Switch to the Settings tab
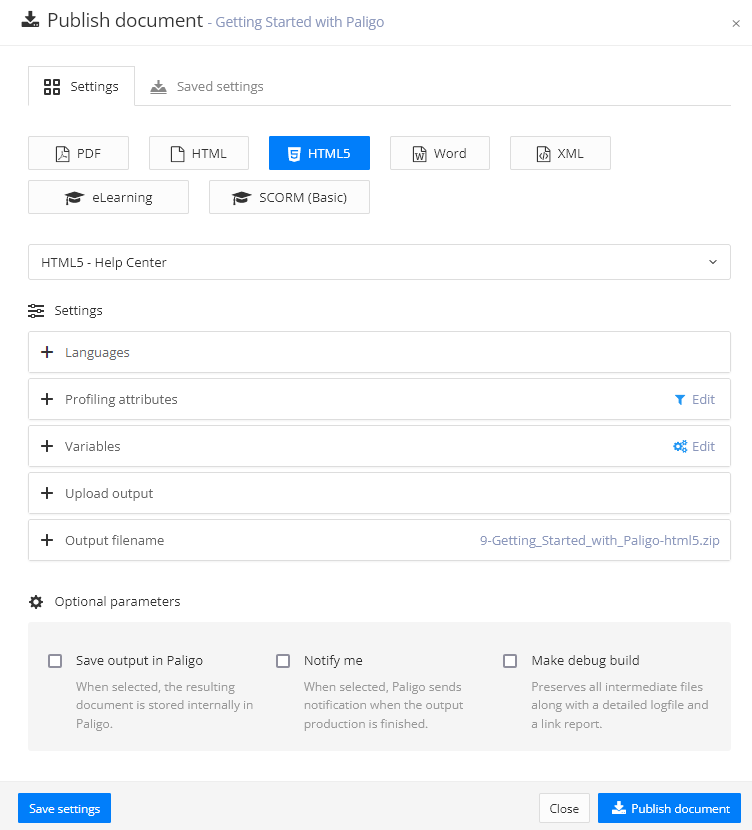 tap(81, 86)
